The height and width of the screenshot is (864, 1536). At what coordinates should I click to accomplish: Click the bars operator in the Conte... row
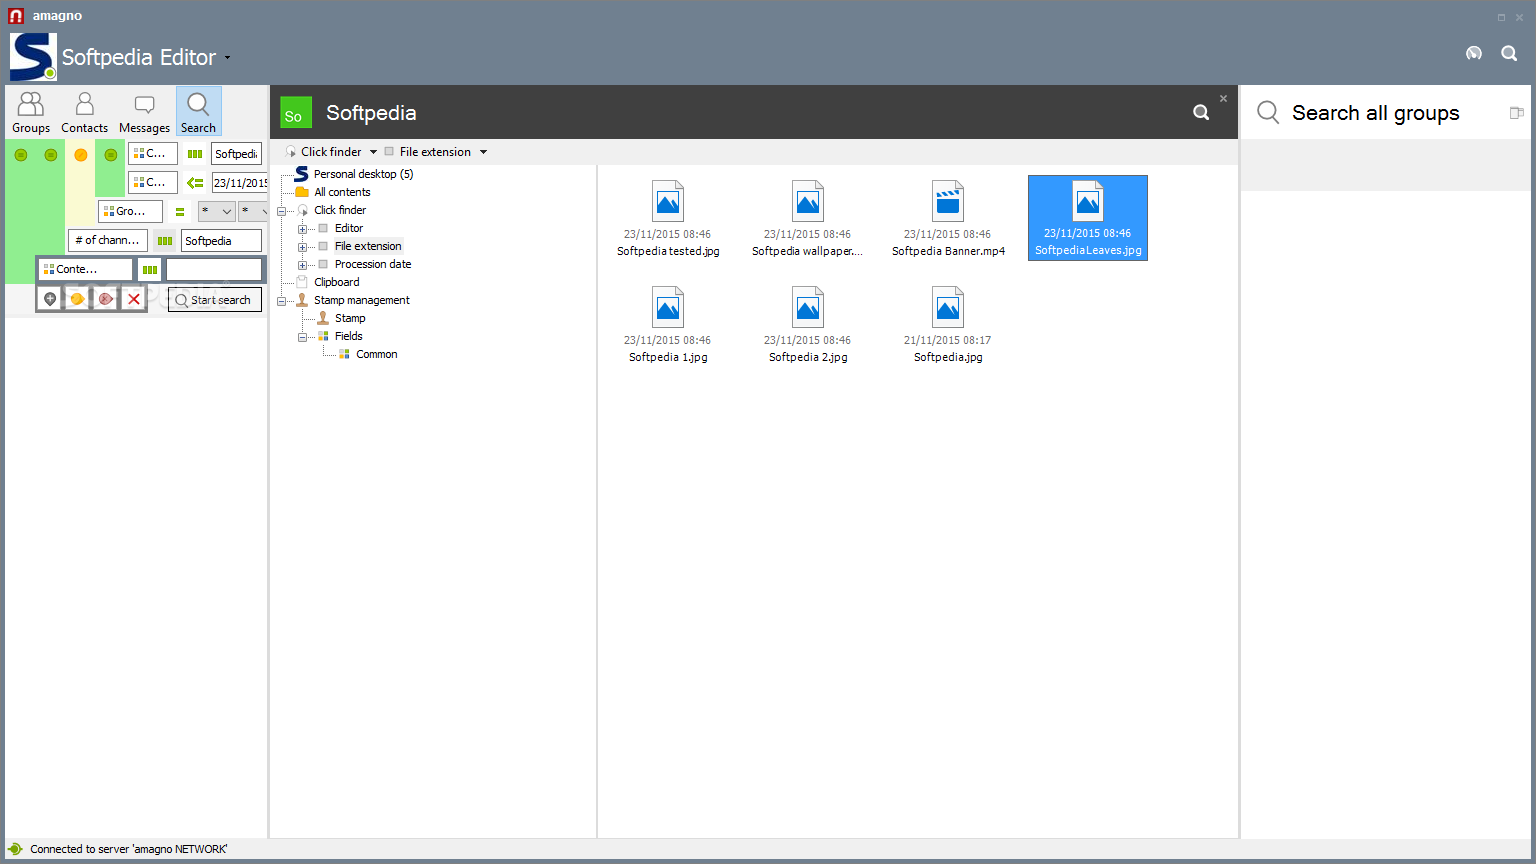[x=150, y=269]
